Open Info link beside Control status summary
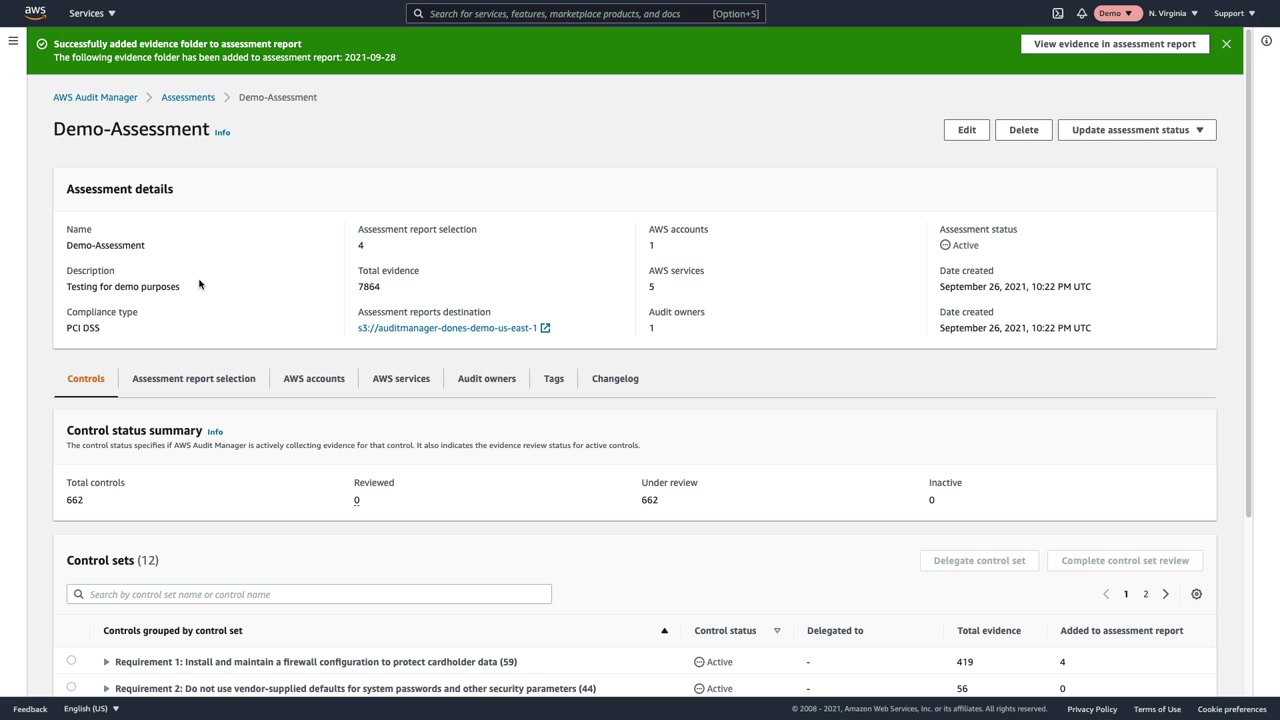 click(215, 432)
